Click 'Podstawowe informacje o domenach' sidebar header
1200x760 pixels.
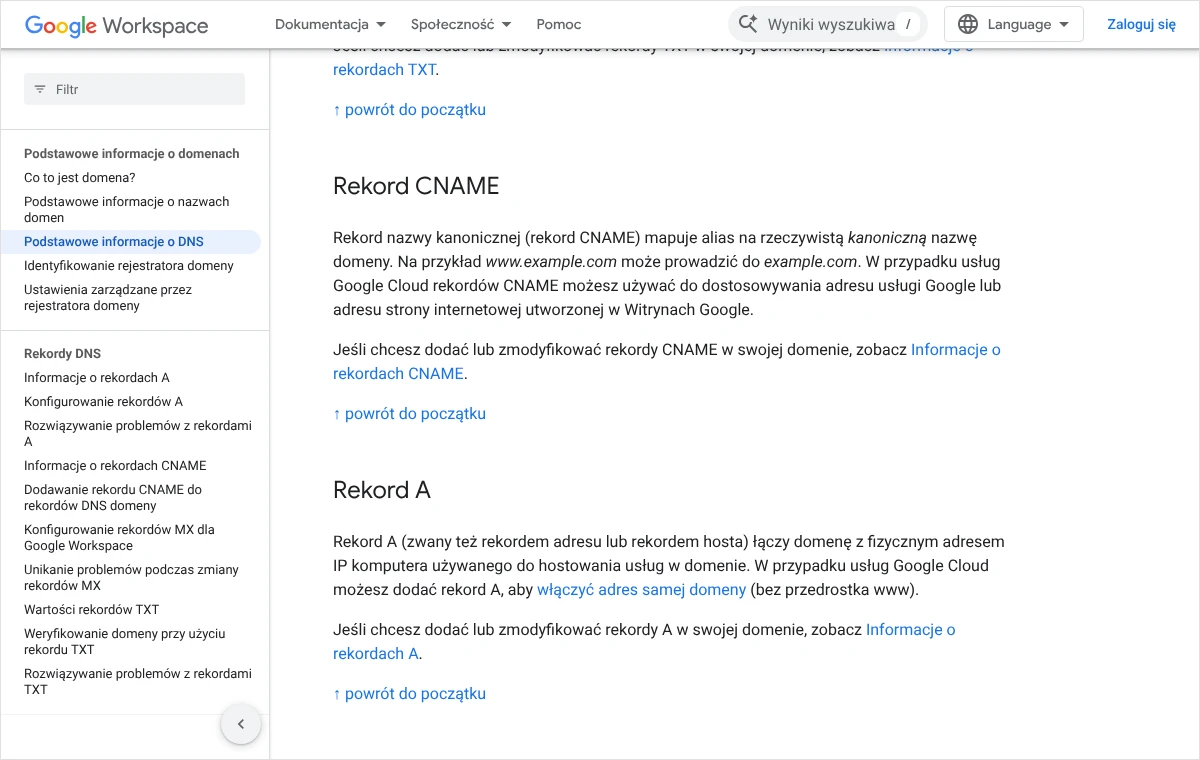point(132,153)
